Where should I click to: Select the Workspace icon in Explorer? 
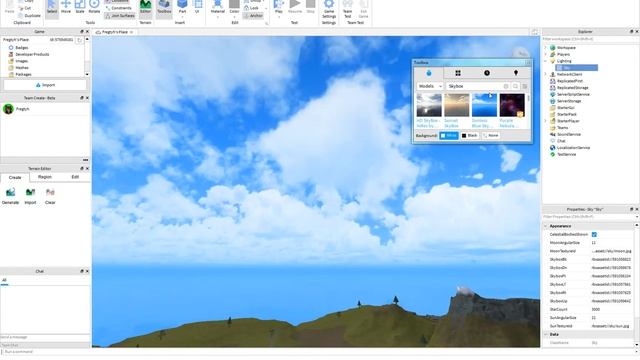tap(553, 48)
